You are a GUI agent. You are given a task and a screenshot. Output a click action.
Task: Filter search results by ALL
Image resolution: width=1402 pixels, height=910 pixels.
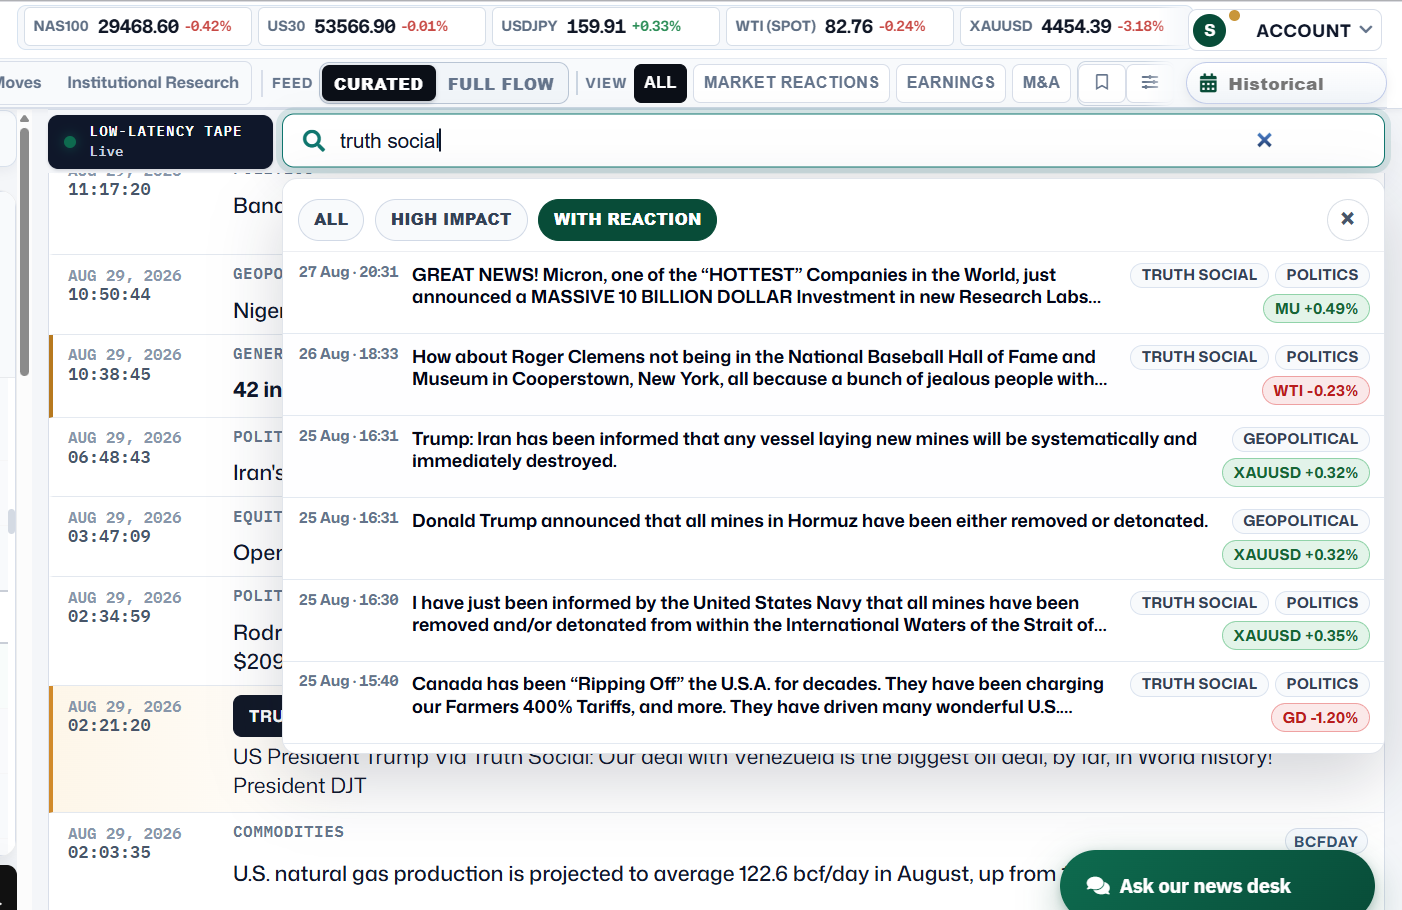(331, 220)
